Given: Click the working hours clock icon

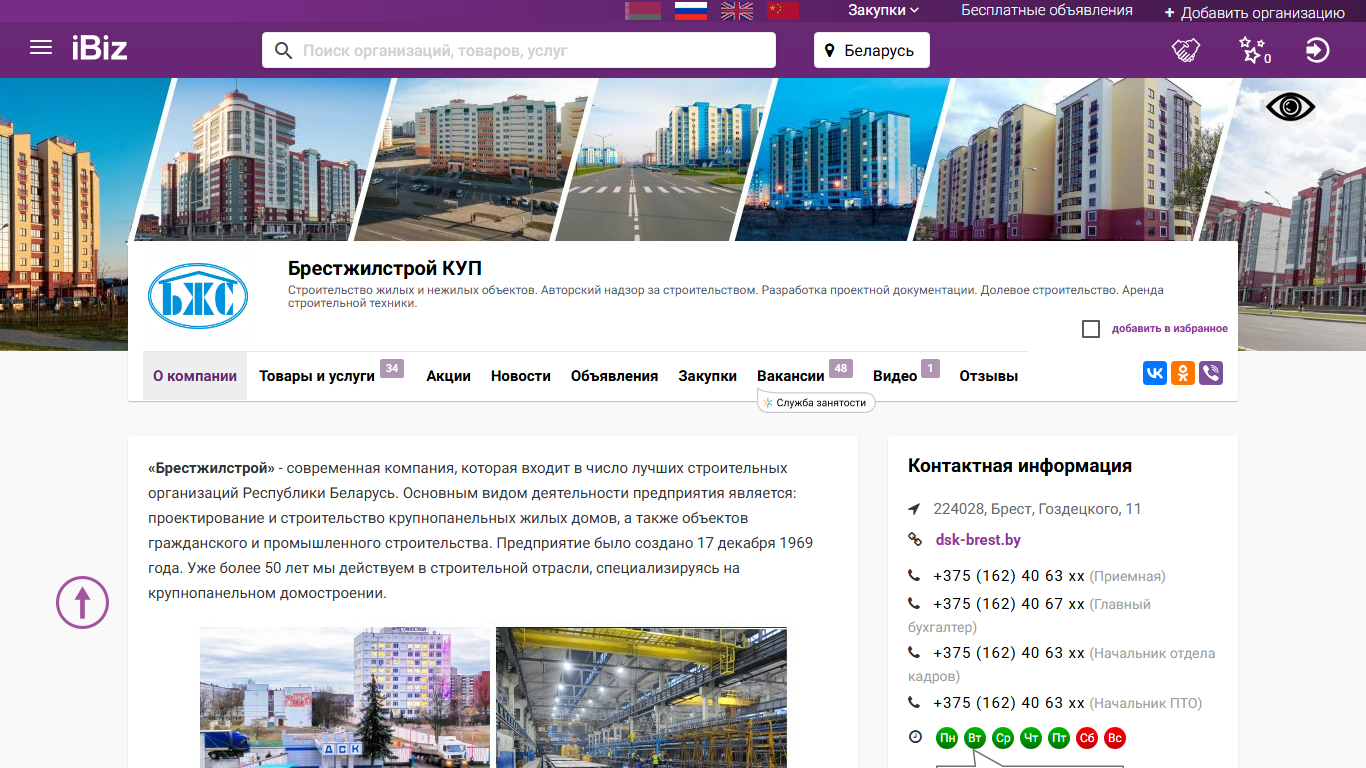Looking at the screenshot, I should (915, 737).
